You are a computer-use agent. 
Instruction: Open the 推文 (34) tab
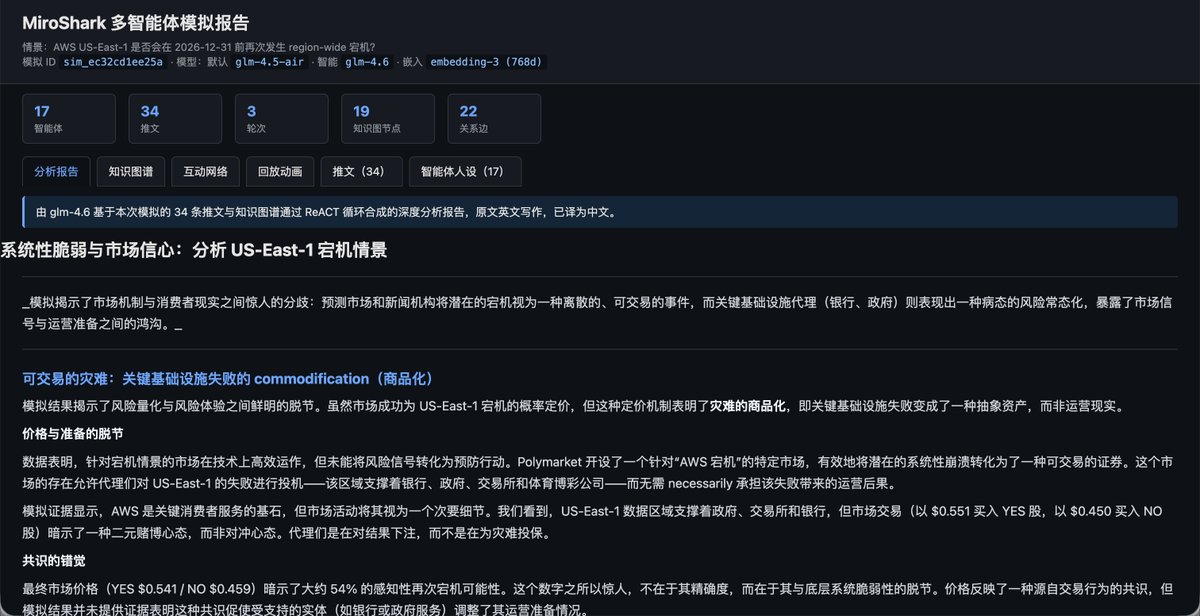coord(362,171)
